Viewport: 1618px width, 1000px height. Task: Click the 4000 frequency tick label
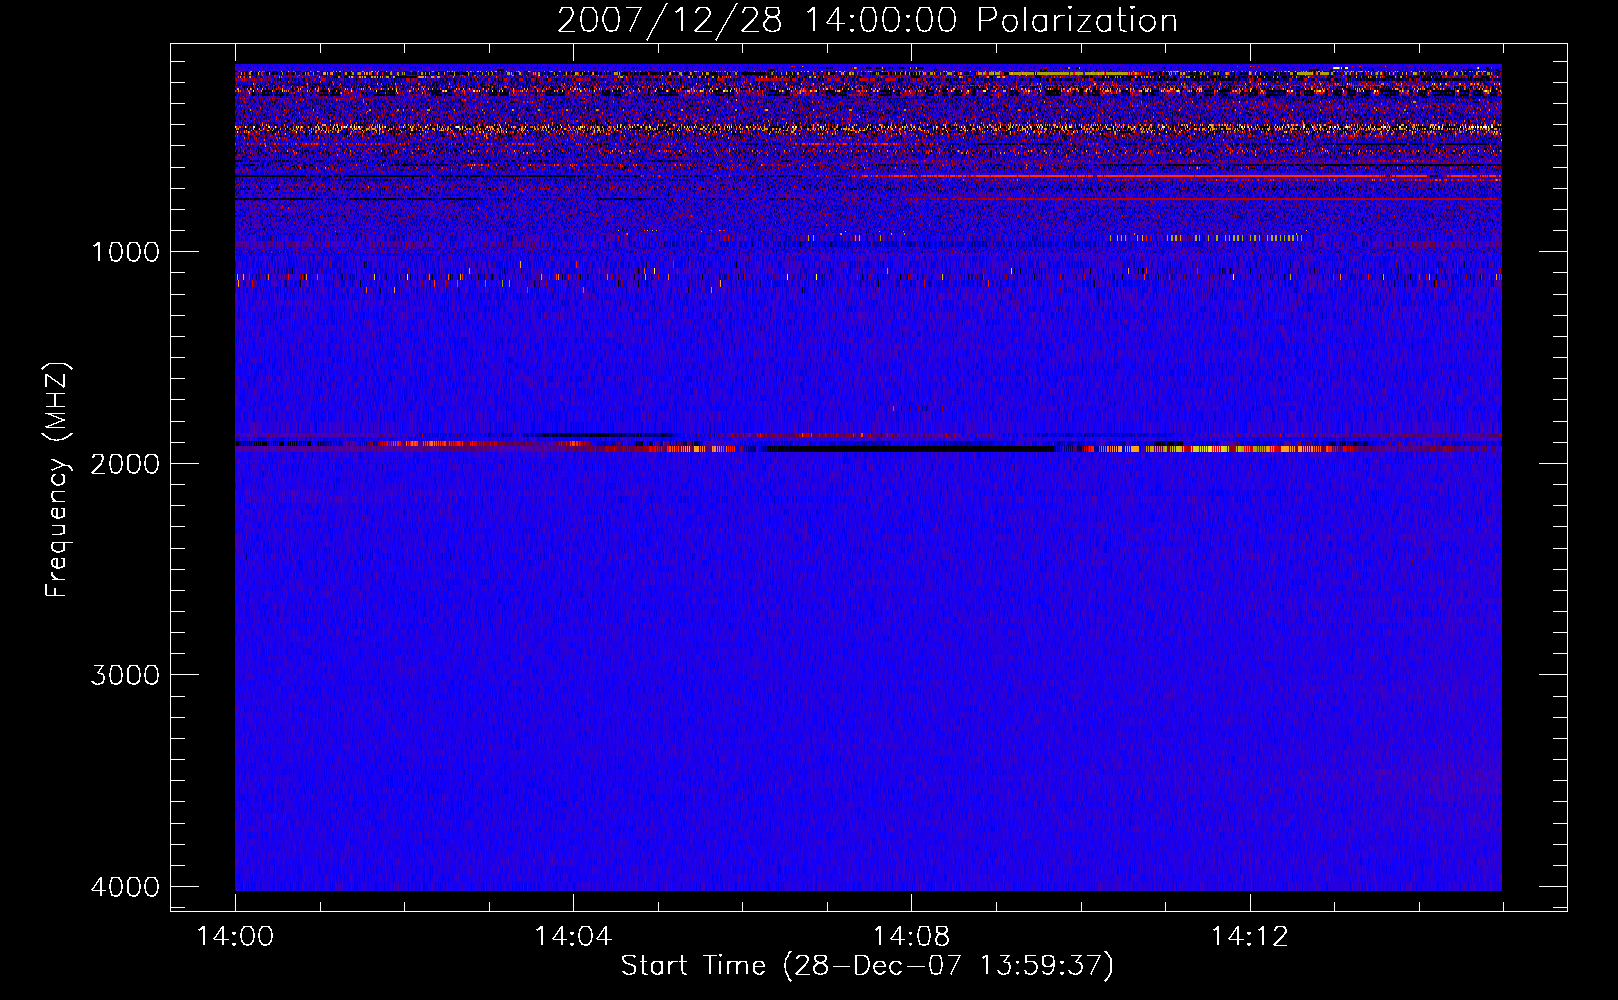(x=125, y=887)
